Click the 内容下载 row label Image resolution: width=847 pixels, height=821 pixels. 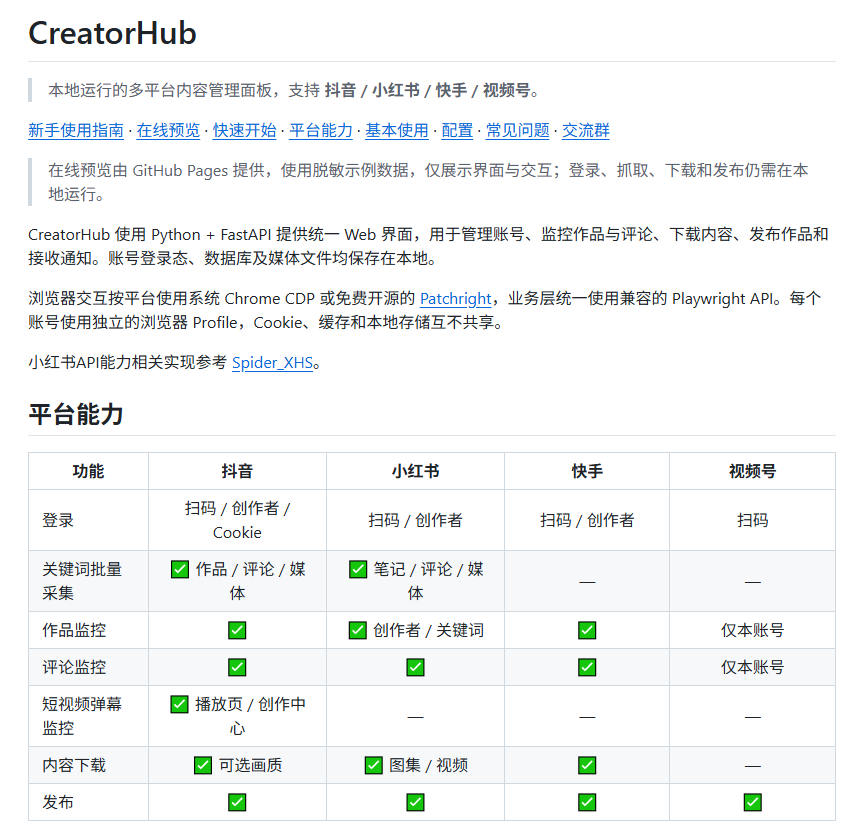(74, 765)
